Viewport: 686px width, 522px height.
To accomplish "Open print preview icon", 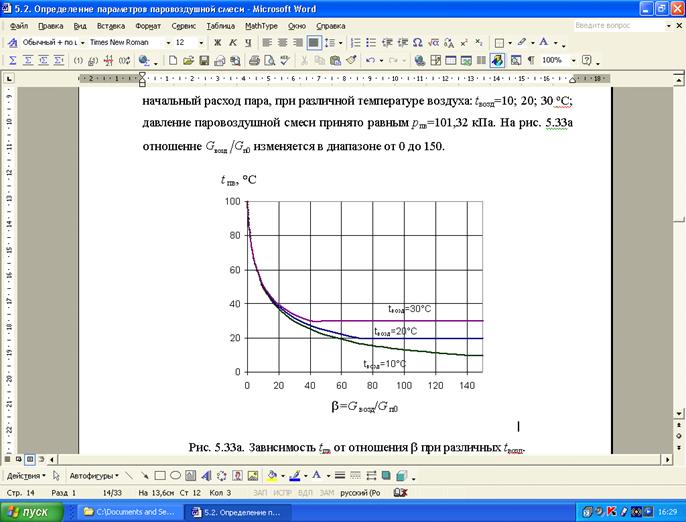I will (270, 60).
